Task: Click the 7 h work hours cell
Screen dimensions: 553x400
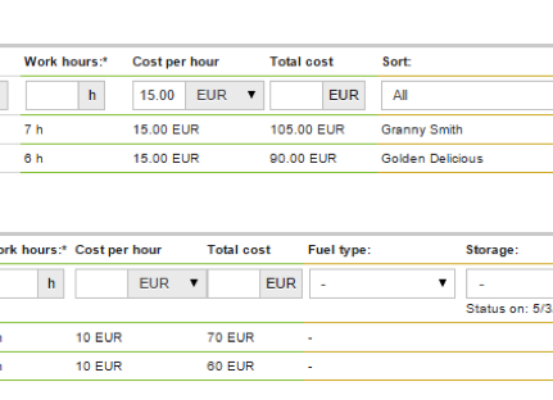Action: point(34,130)
